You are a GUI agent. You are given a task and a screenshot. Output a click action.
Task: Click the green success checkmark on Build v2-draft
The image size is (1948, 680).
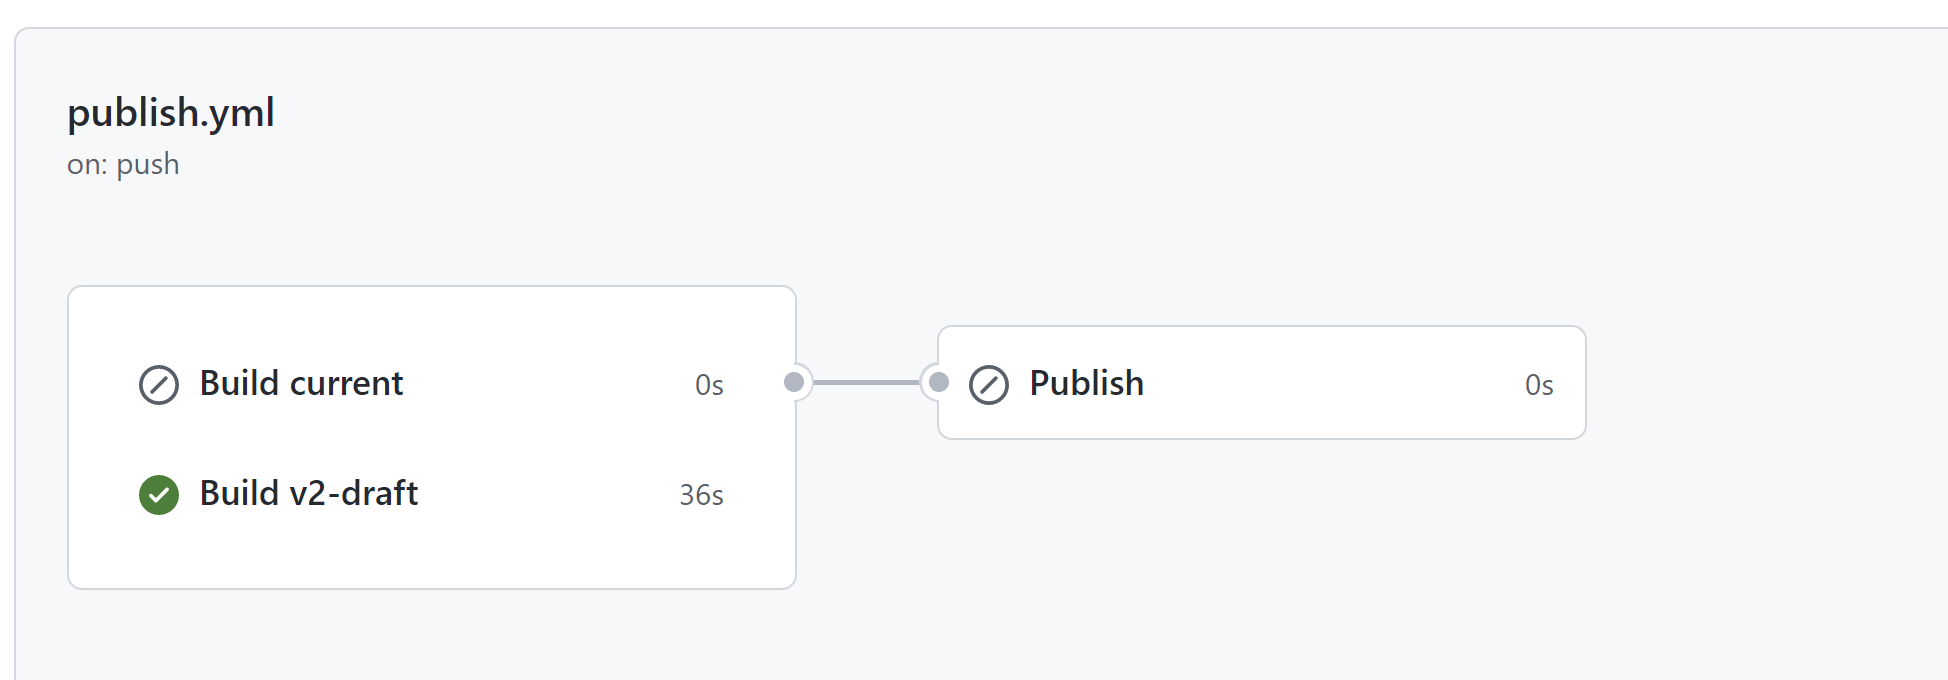click(x=158, y=494)
